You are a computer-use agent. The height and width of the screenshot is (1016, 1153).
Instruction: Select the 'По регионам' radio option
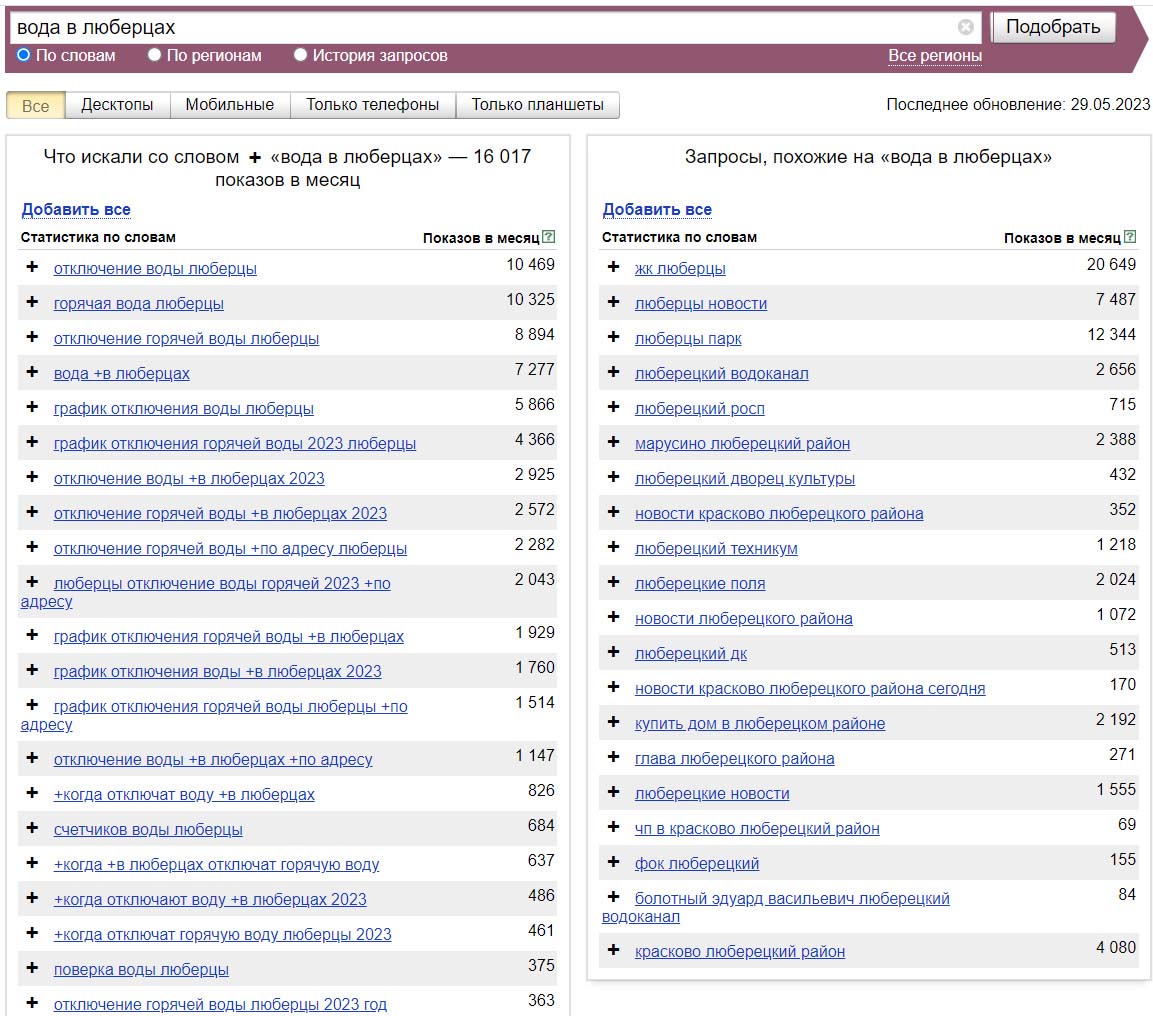(x=154, y=55)
